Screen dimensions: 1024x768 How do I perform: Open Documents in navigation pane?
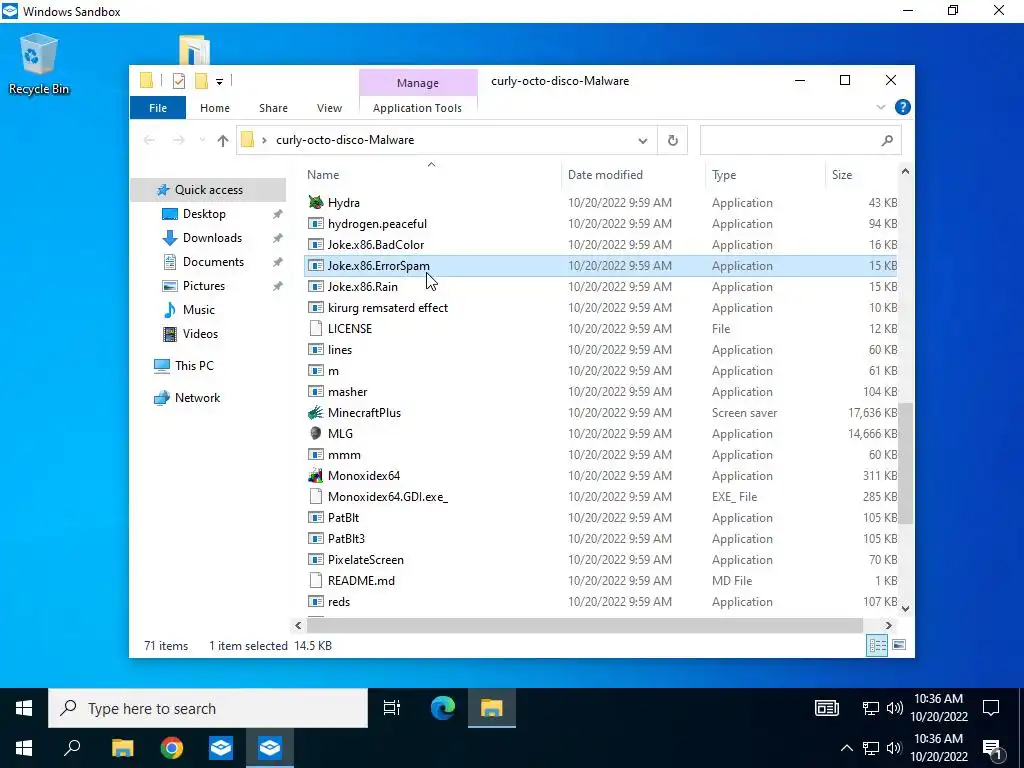[213, 262]
